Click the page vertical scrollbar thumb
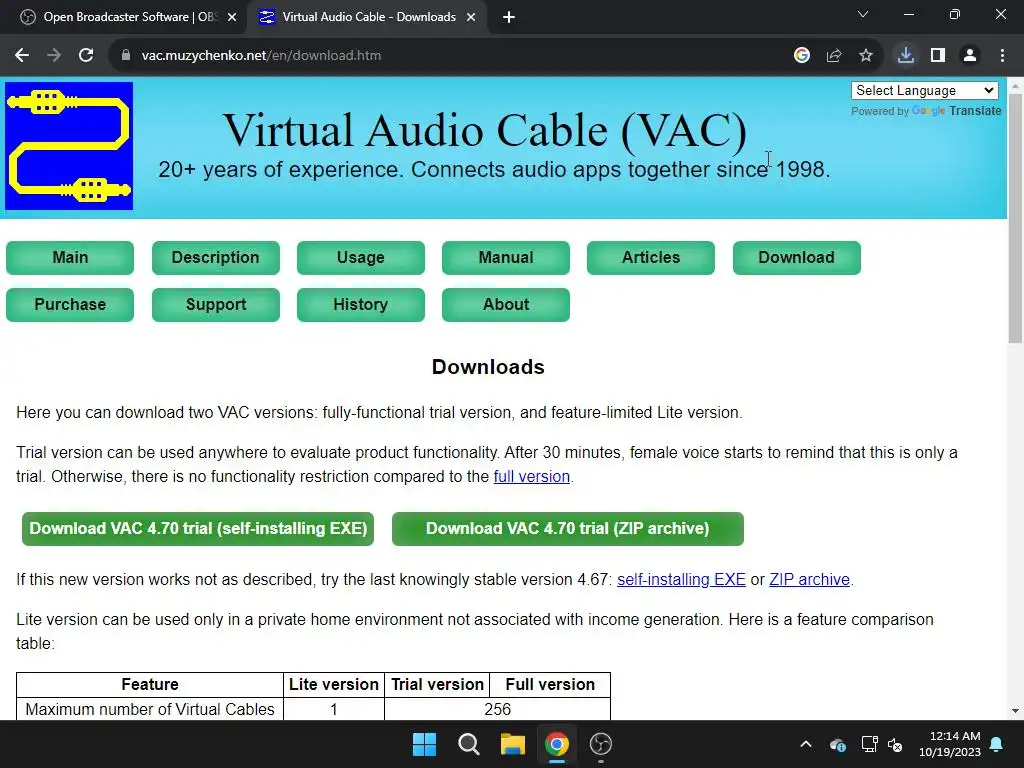Screen dimensions: 1024x768 pyautogui.click(x=1016, y=218)
